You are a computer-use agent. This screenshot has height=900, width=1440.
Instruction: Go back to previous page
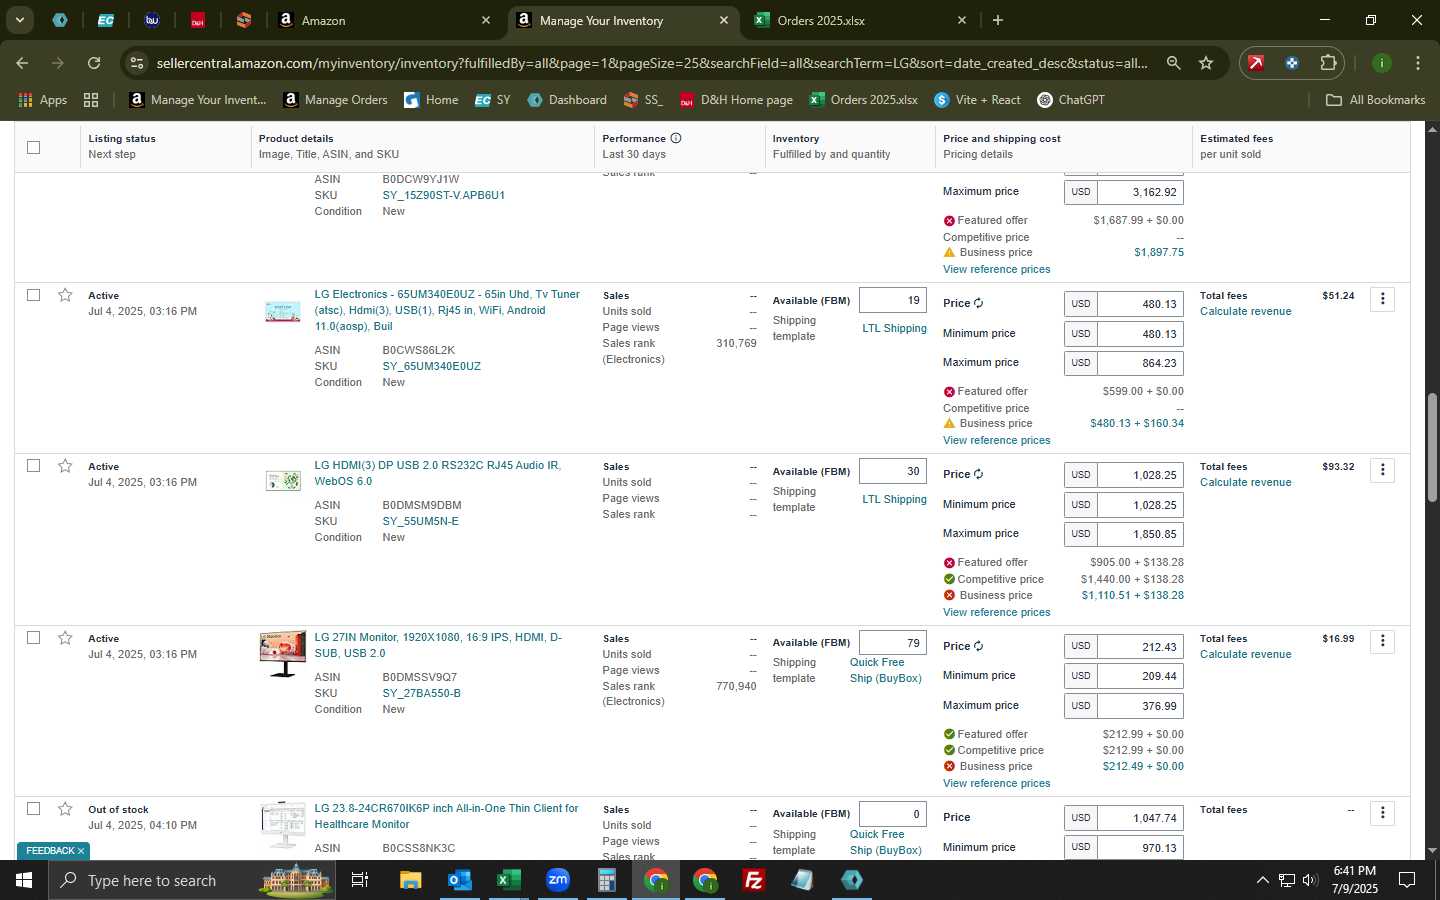pyautogui.click(x=22, y=63)
